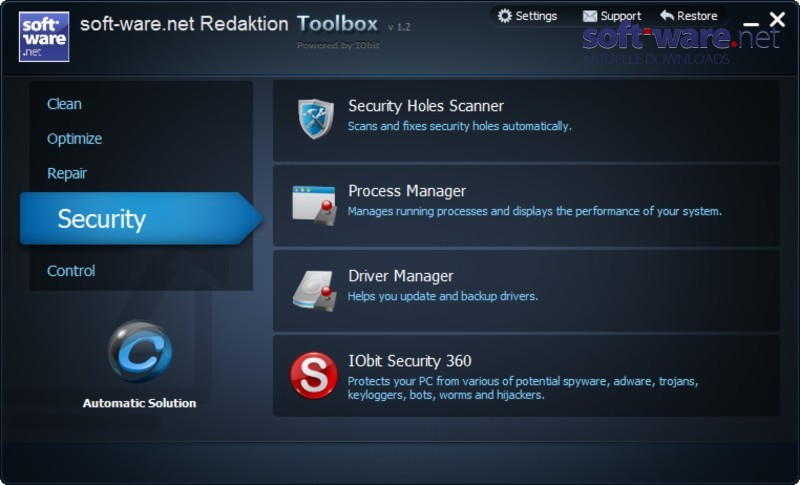This screenshot has width=800, height=485.
Task: Click the Restore arrow icon
Action: point(667,15)
